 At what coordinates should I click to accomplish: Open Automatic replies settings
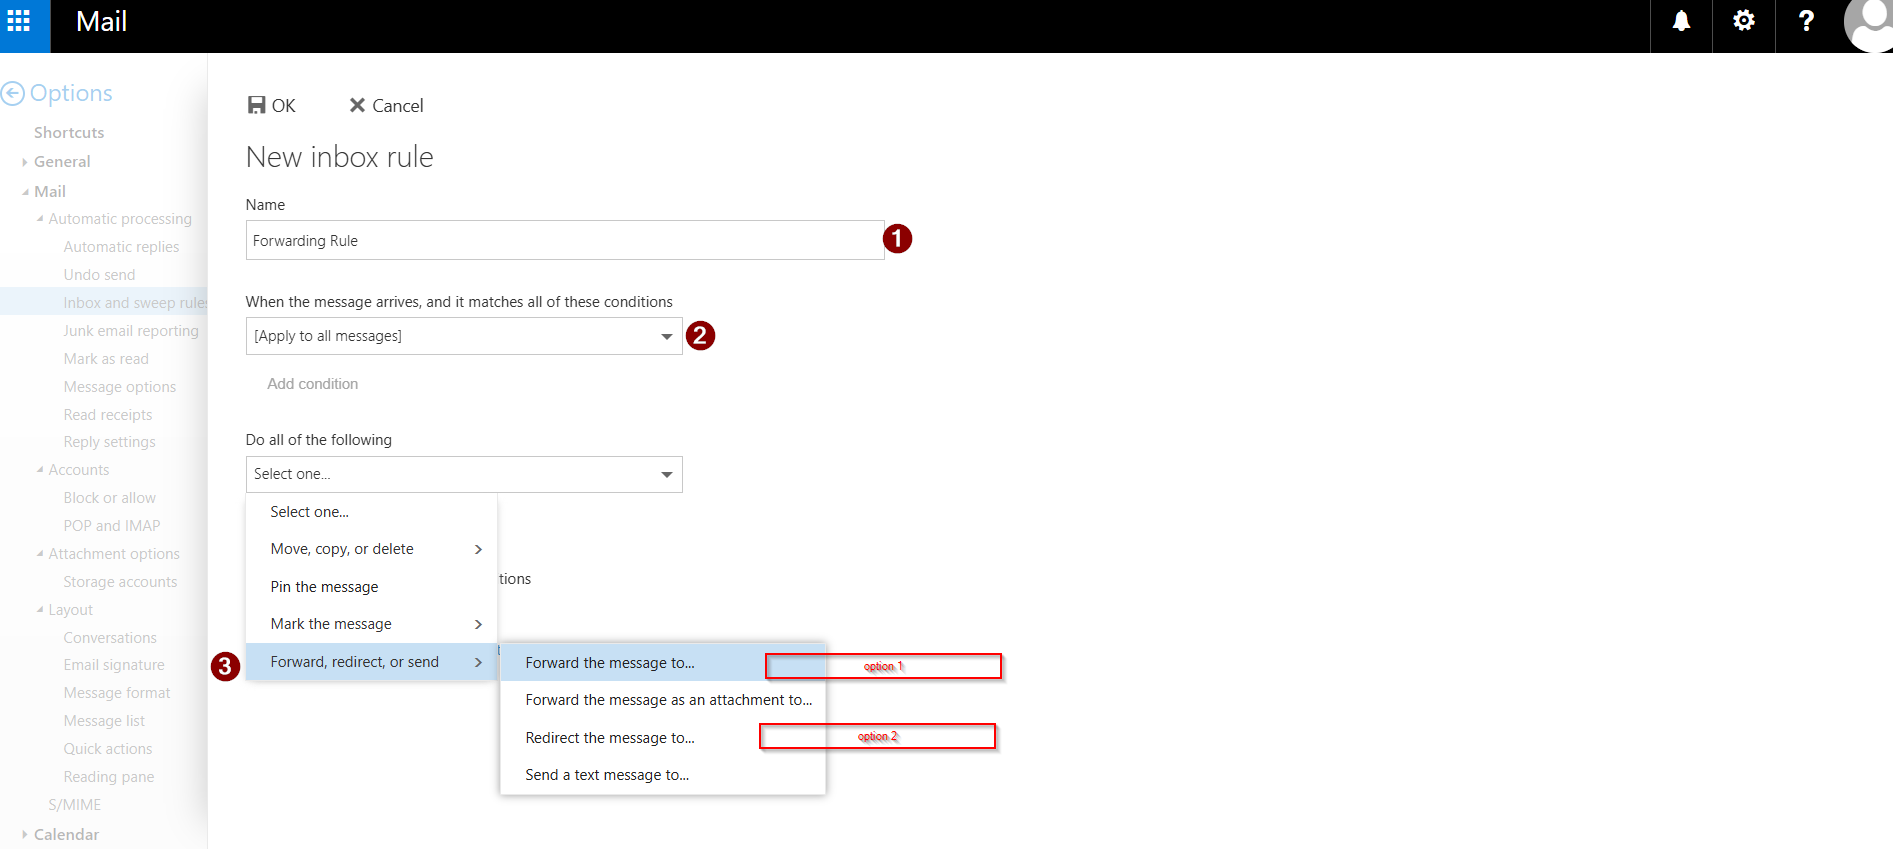coord(121,247)
